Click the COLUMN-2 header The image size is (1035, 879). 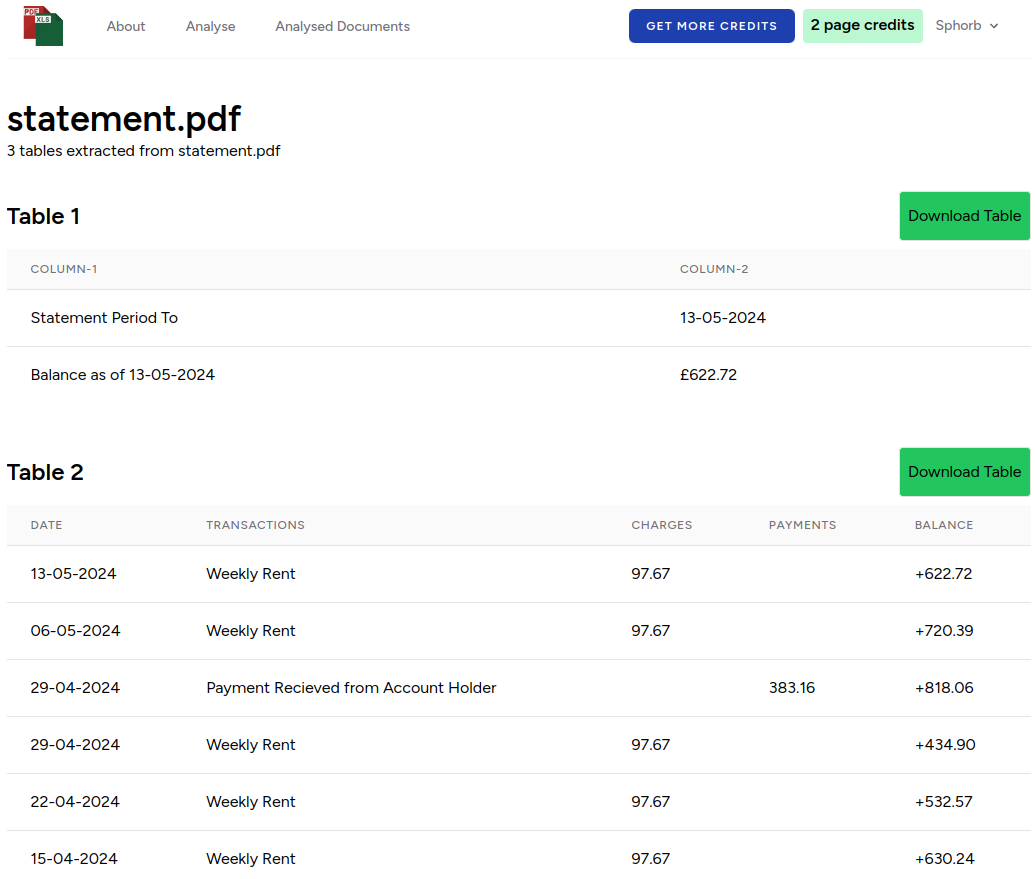pyautogui.click(x=714, y=269)
